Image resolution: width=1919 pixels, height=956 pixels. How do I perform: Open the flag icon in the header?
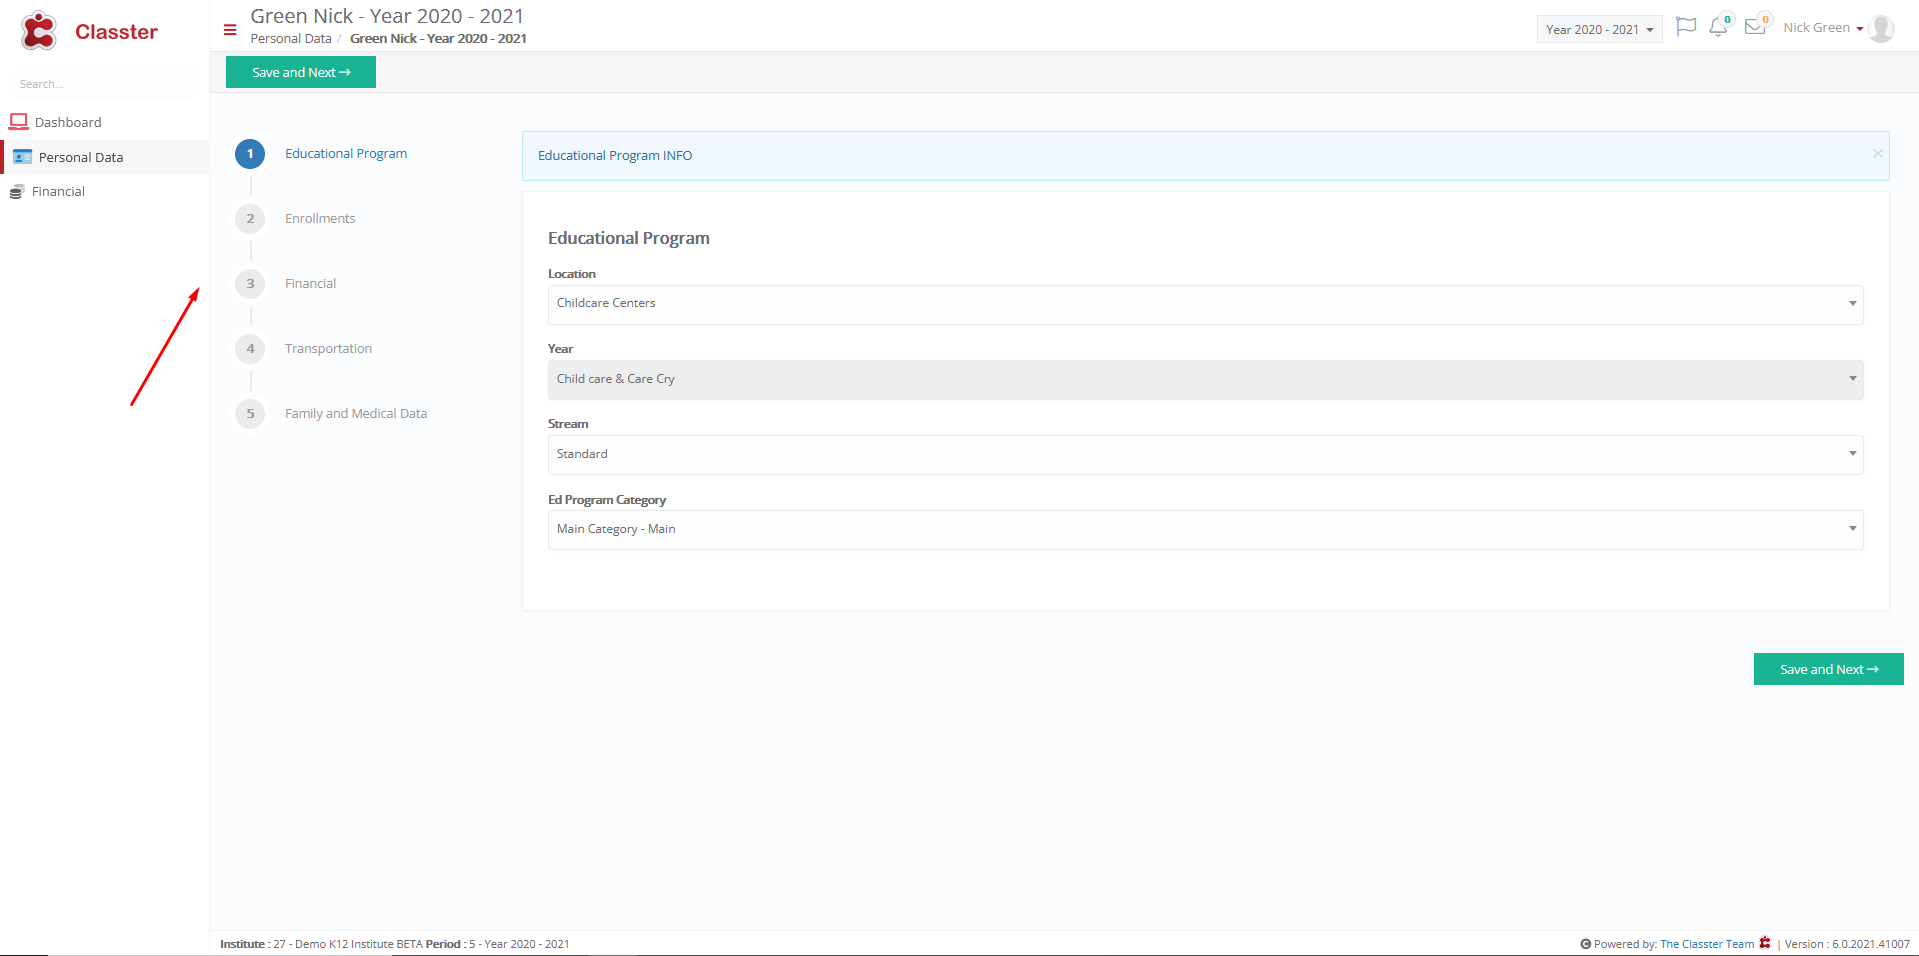pos(1686,27)
